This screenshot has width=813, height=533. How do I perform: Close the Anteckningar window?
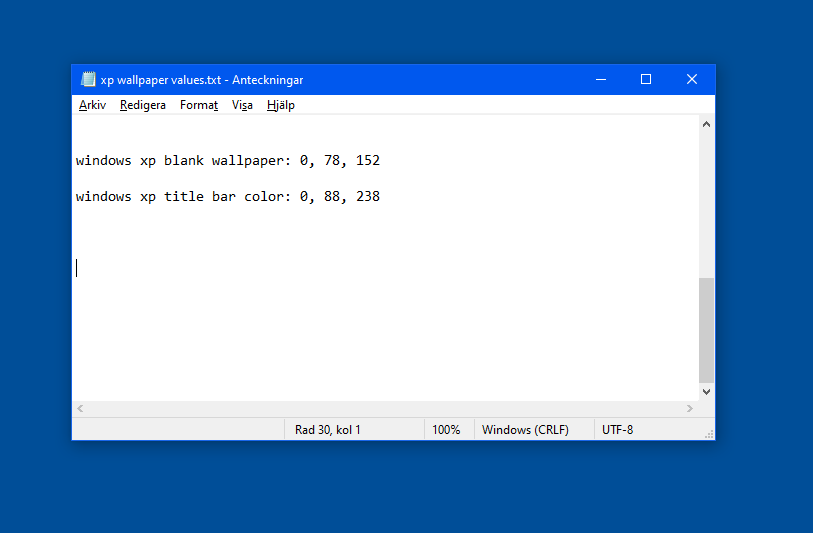pos(692,79)
